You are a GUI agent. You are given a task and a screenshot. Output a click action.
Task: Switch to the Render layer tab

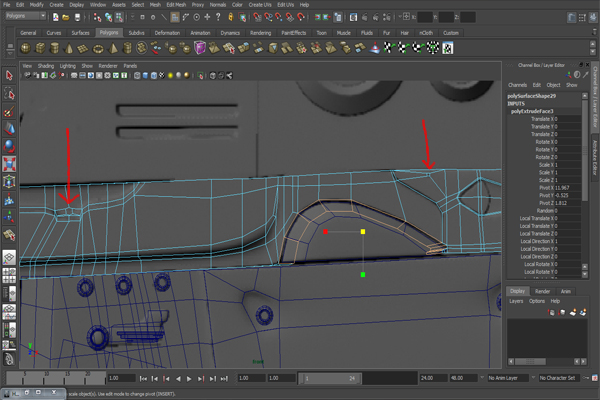tap(542, 291)
